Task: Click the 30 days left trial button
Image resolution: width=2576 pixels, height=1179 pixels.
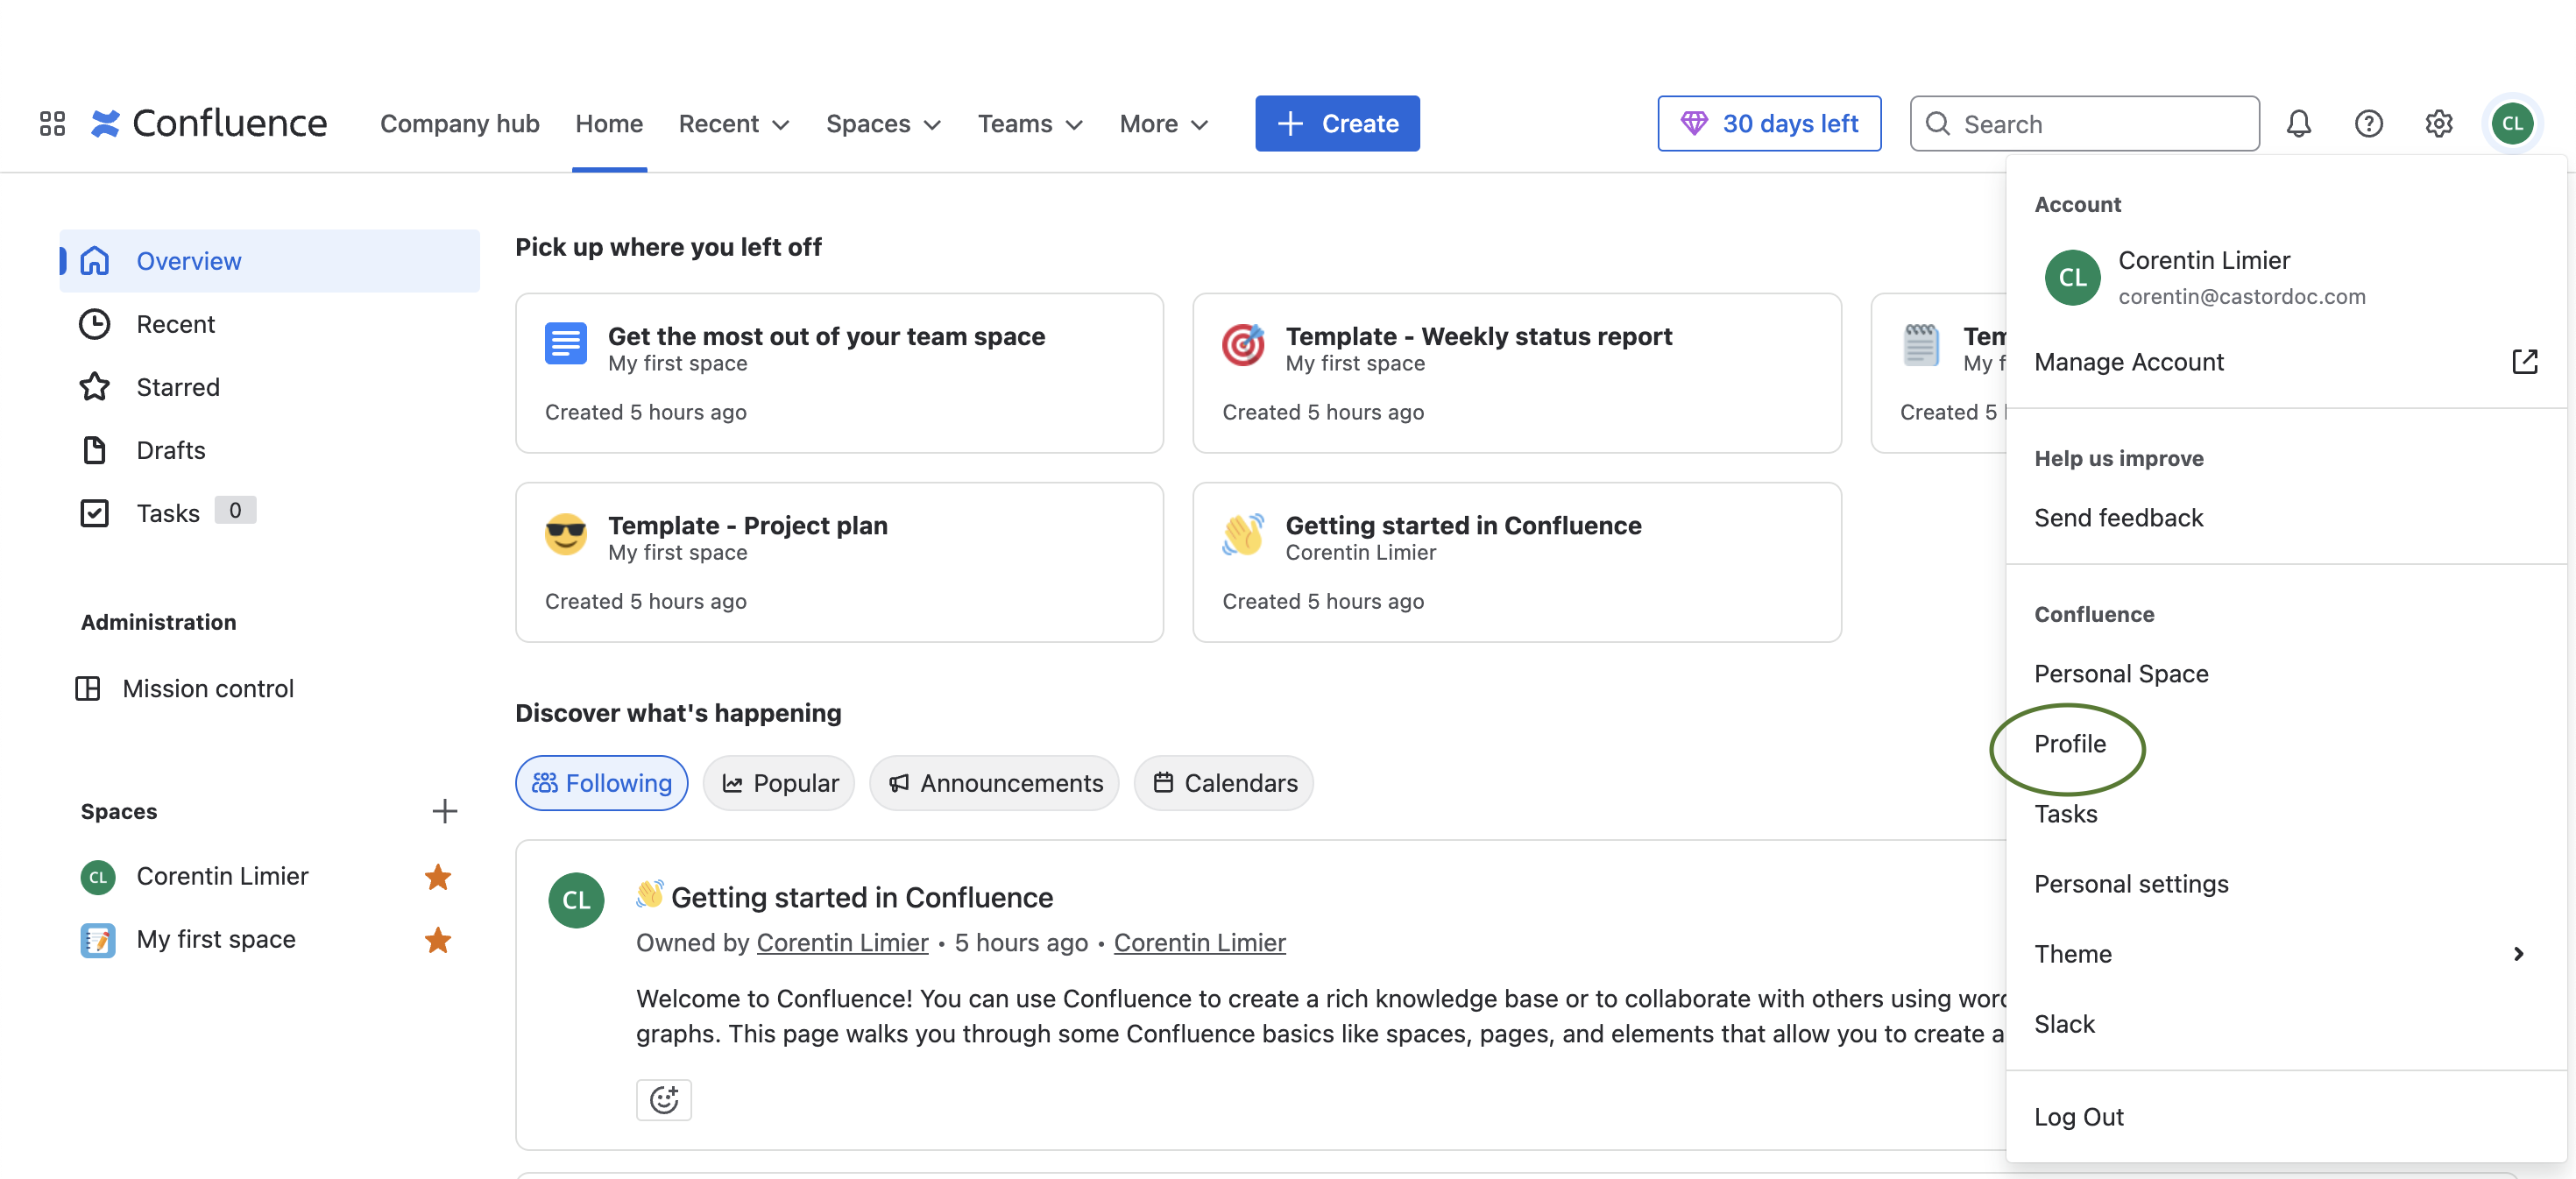Action: click(1768, 123)
